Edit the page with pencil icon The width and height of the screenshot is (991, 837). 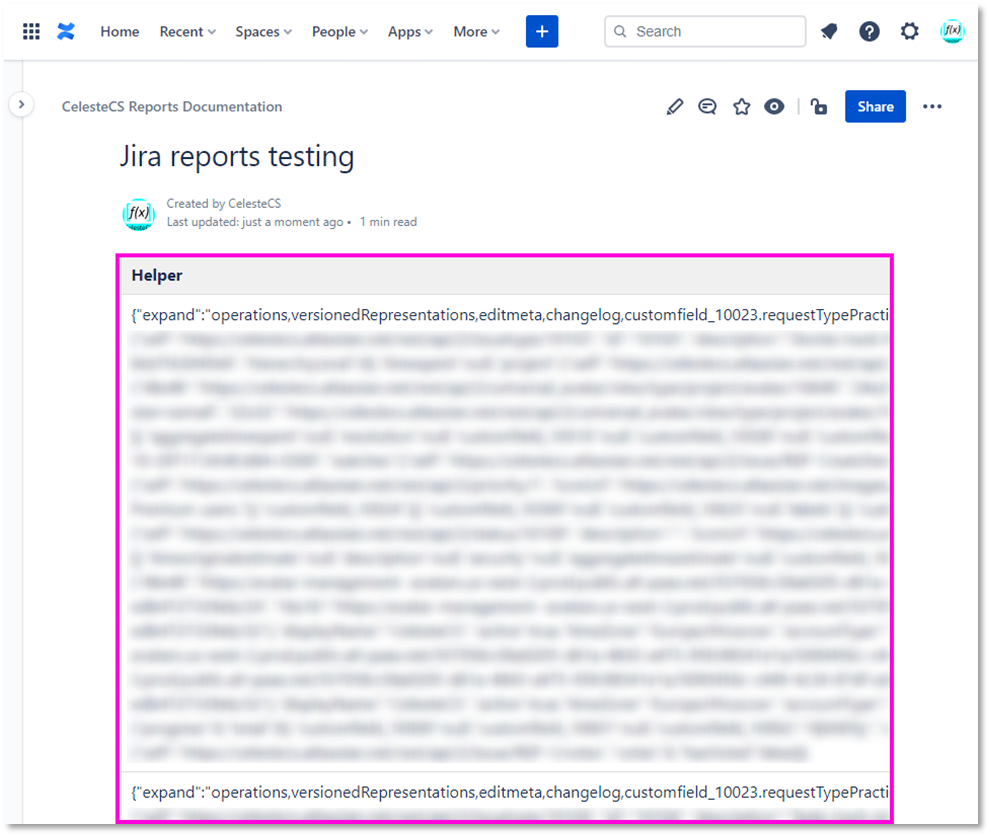[x=674, y=107]
